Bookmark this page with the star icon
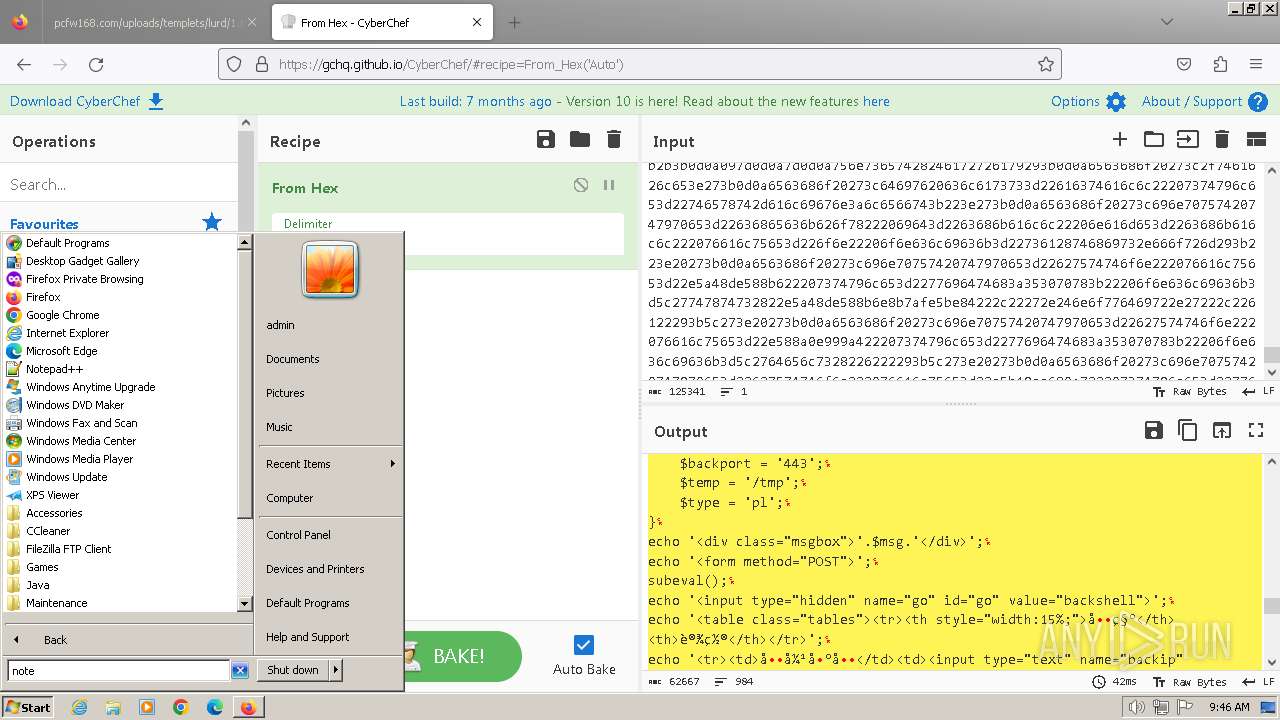The height and width of the screenshot is (720, 1280). 1046,64
